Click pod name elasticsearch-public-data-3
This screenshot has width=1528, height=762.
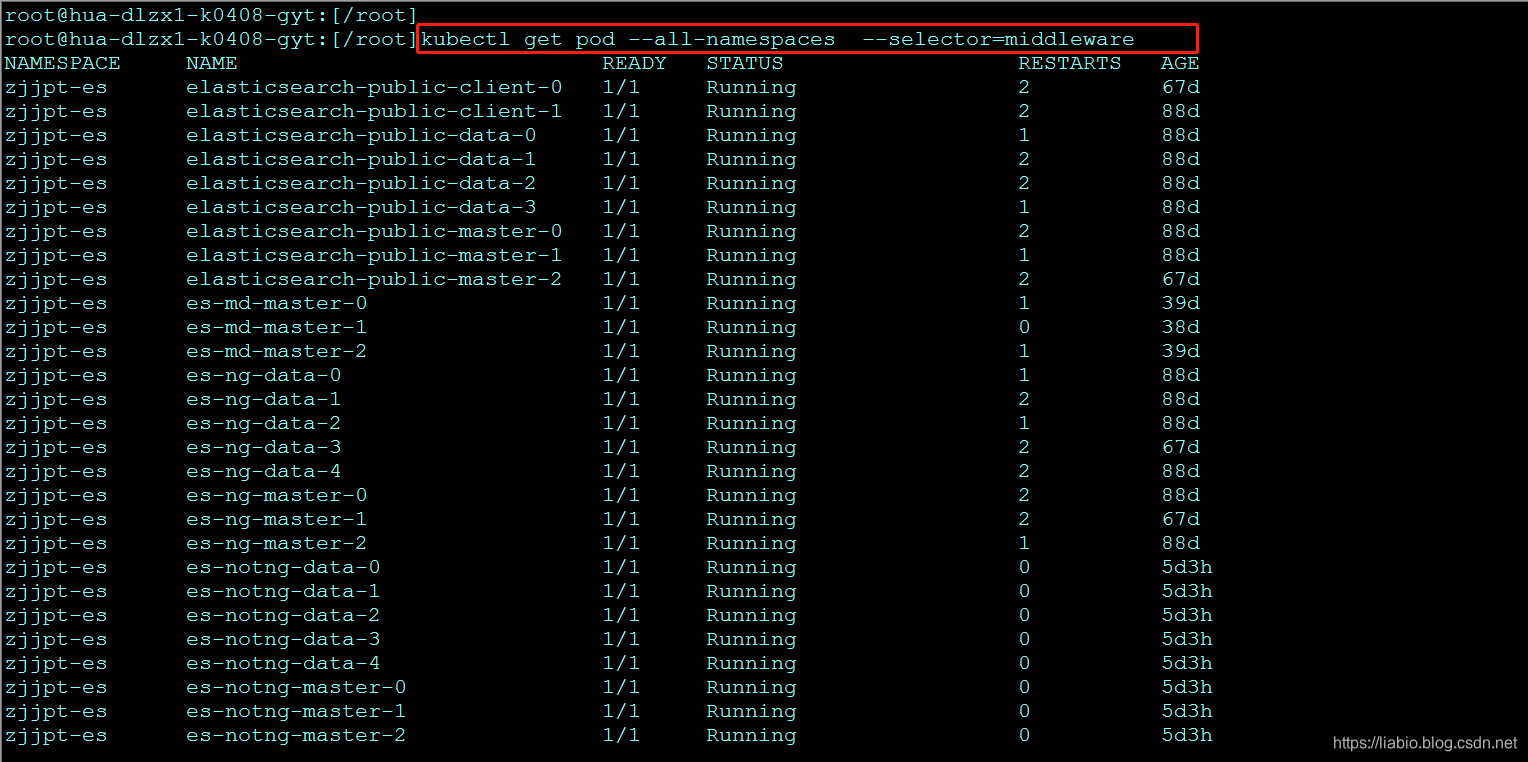click(361, 207)
